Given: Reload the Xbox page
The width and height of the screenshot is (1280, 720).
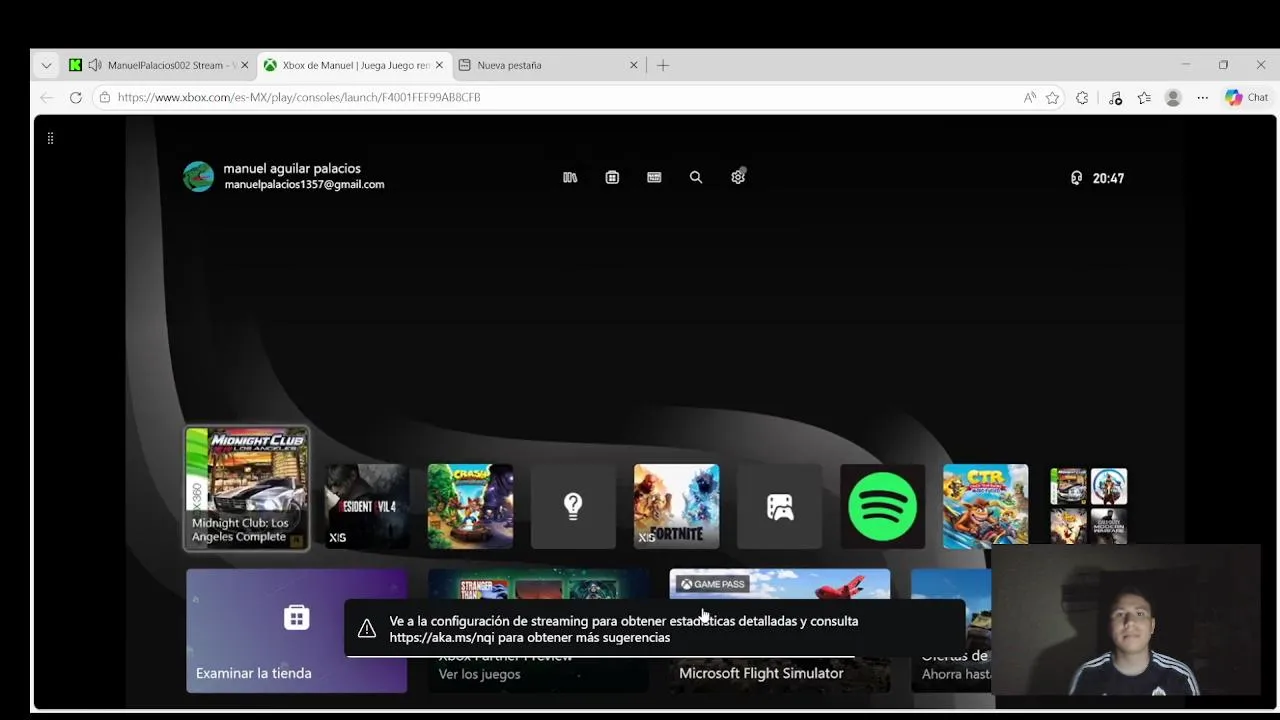Looking at the screenshot, I should 75,97.
